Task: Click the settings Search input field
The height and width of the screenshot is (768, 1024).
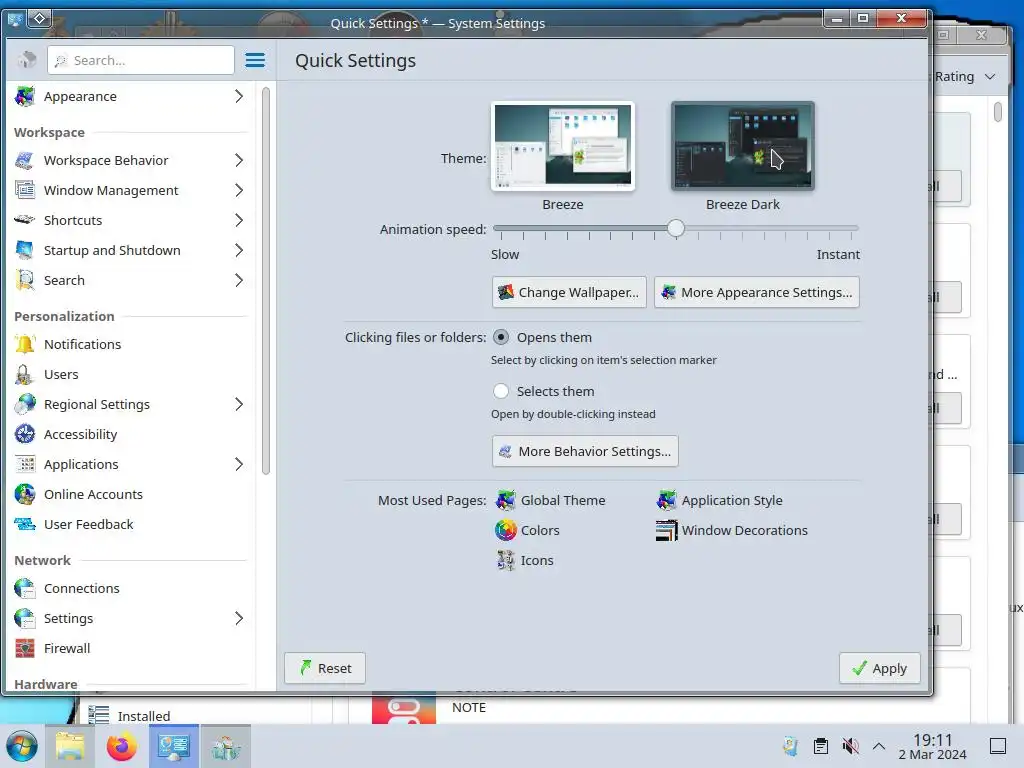Action: [141, 60]
